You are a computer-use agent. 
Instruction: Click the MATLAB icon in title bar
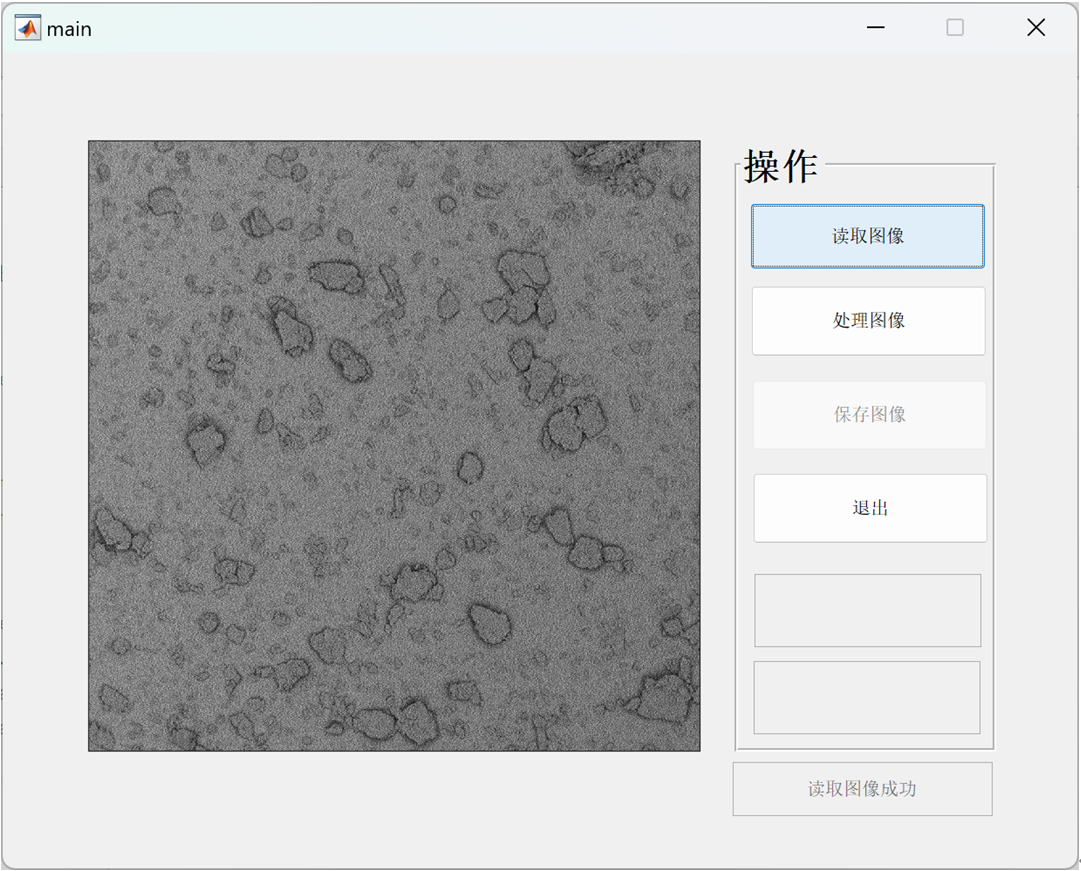point(28,28)
